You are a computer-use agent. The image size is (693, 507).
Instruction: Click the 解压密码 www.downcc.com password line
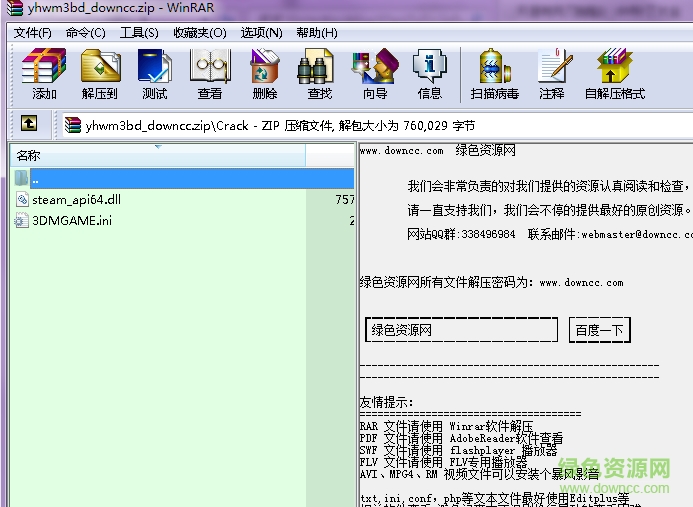pos(491,282)
